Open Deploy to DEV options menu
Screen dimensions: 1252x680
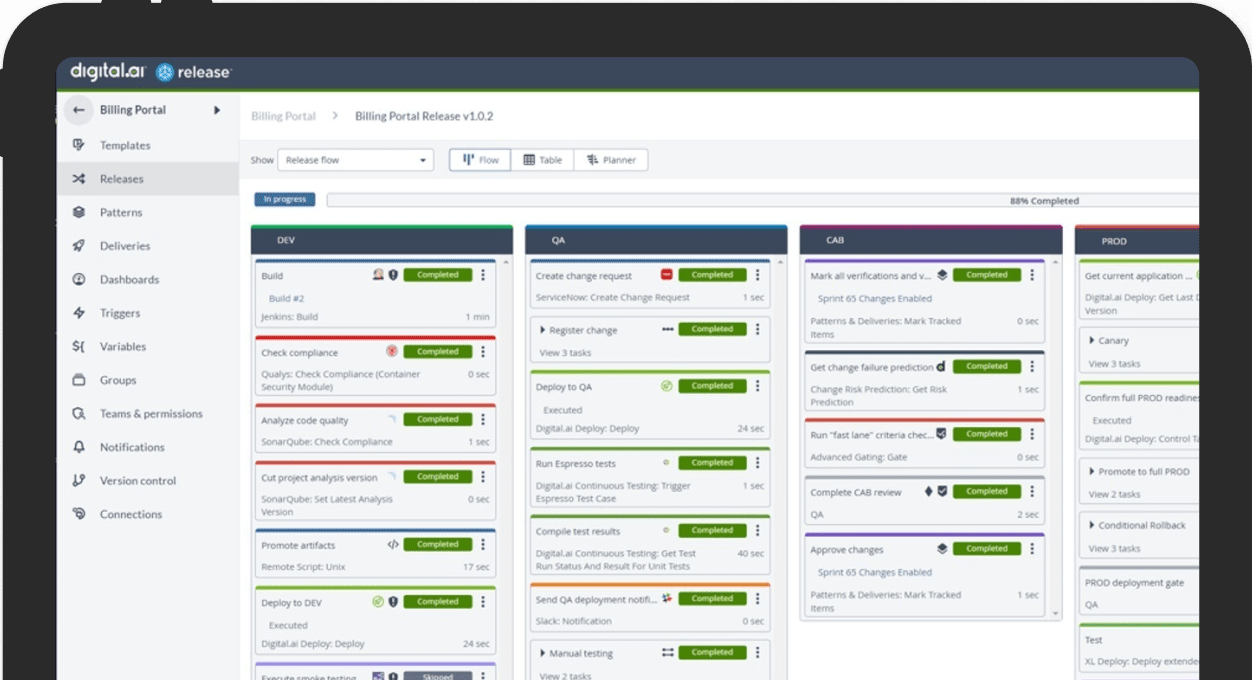(483, 602)
